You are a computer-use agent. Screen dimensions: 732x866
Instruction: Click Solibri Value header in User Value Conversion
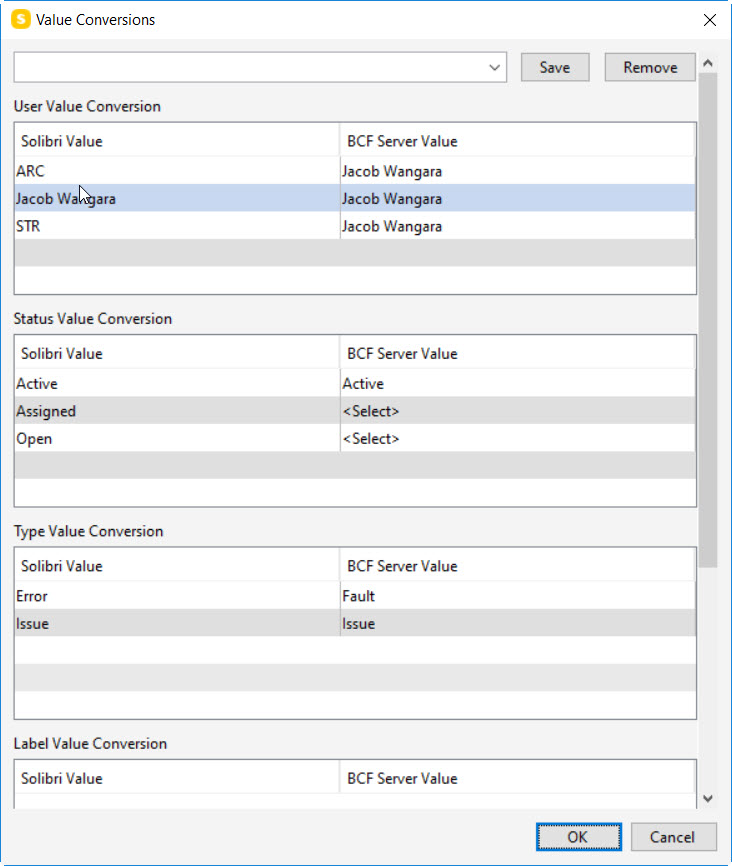177,141
